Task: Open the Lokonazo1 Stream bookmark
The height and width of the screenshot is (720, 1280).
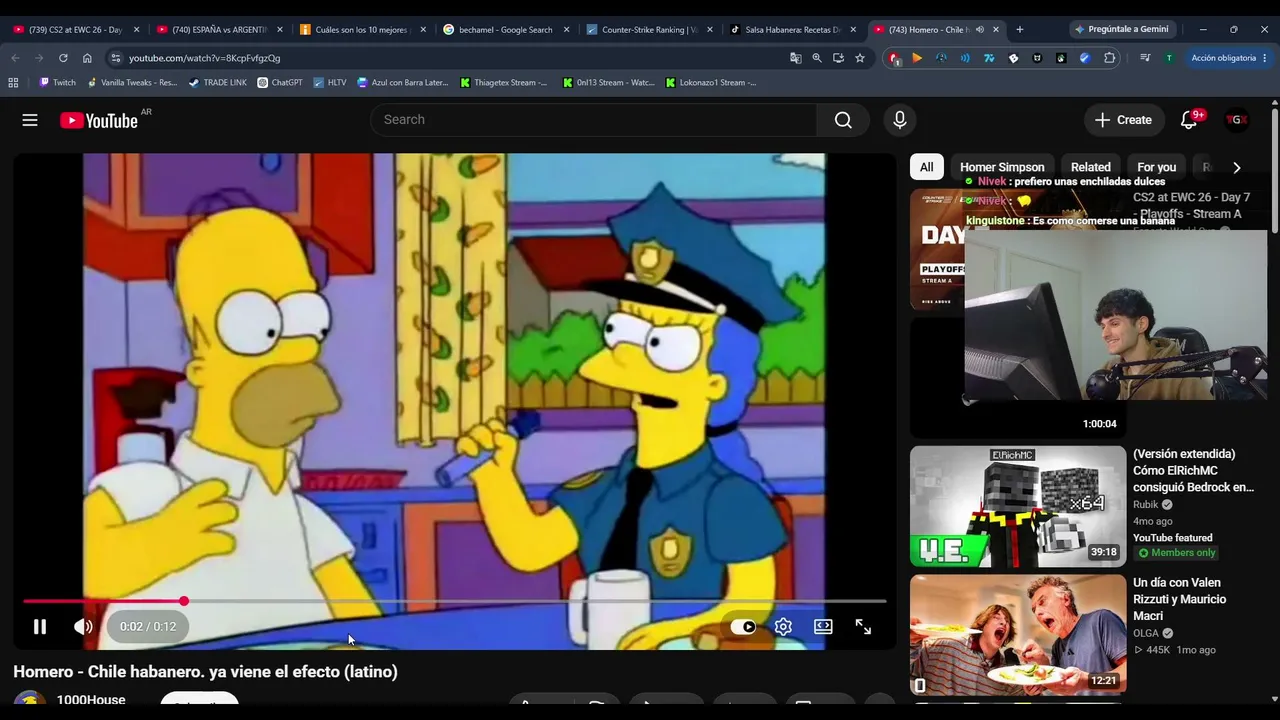Action: tap(710, 83)
